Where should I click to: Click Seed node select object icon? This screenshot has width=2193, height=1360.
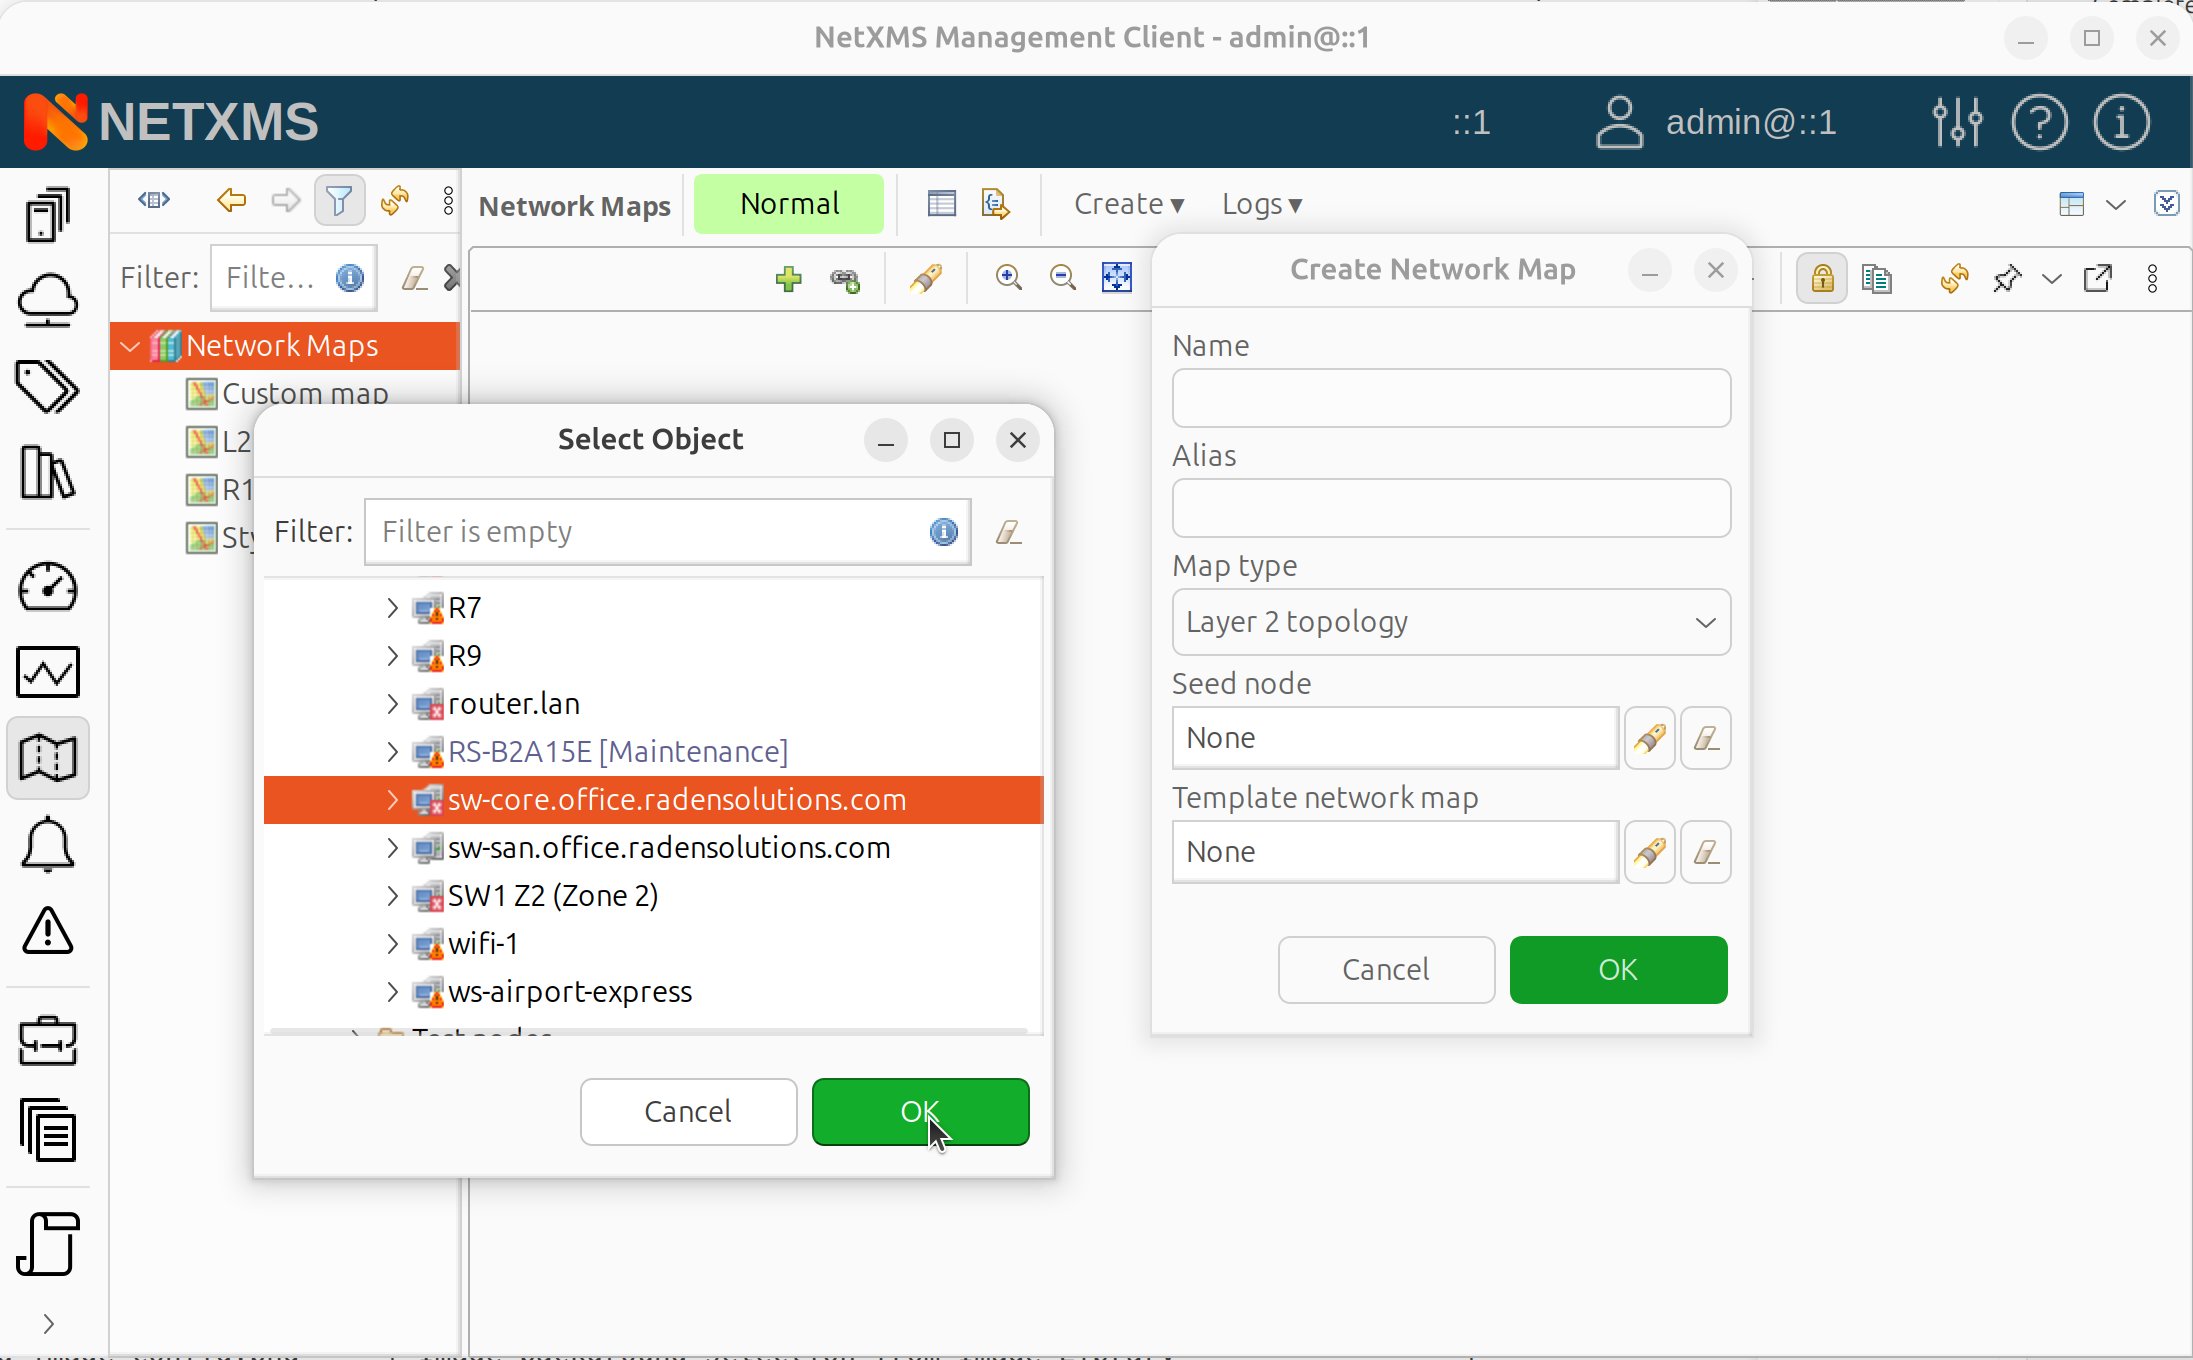click(1649, 738)
